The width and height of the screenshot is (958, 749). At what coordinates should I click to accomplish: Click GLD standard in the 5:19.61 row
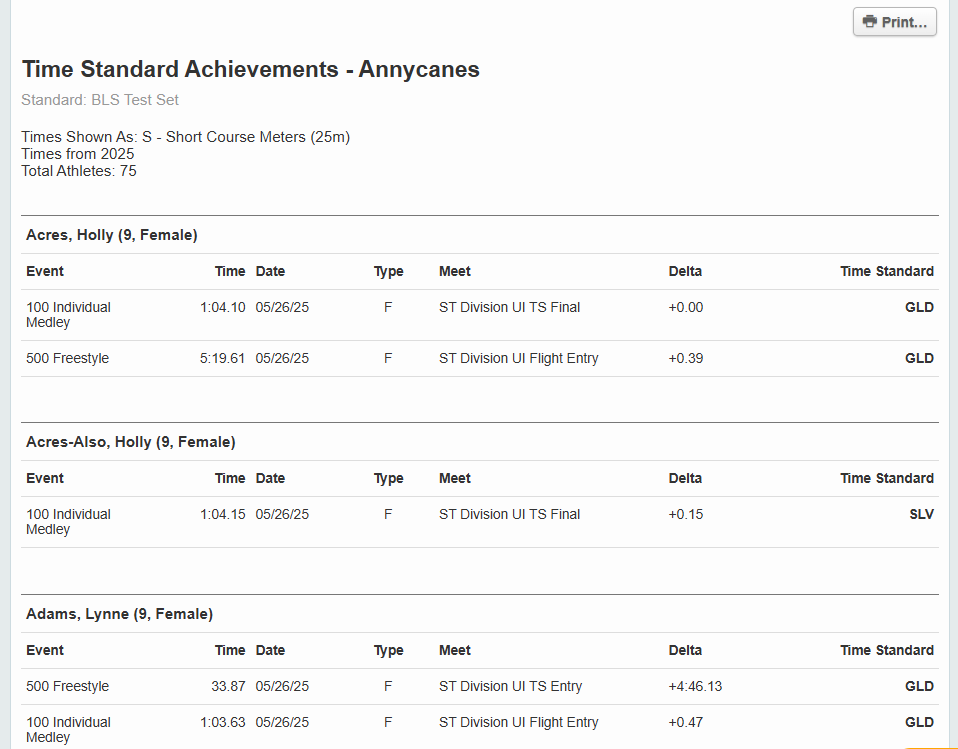pyautogui.click(x=920, y=359)
